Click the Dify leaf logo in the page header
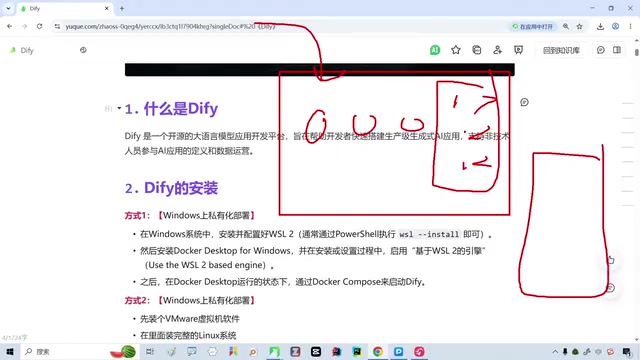This screenshot has width=640, height=360. [13, 50]
